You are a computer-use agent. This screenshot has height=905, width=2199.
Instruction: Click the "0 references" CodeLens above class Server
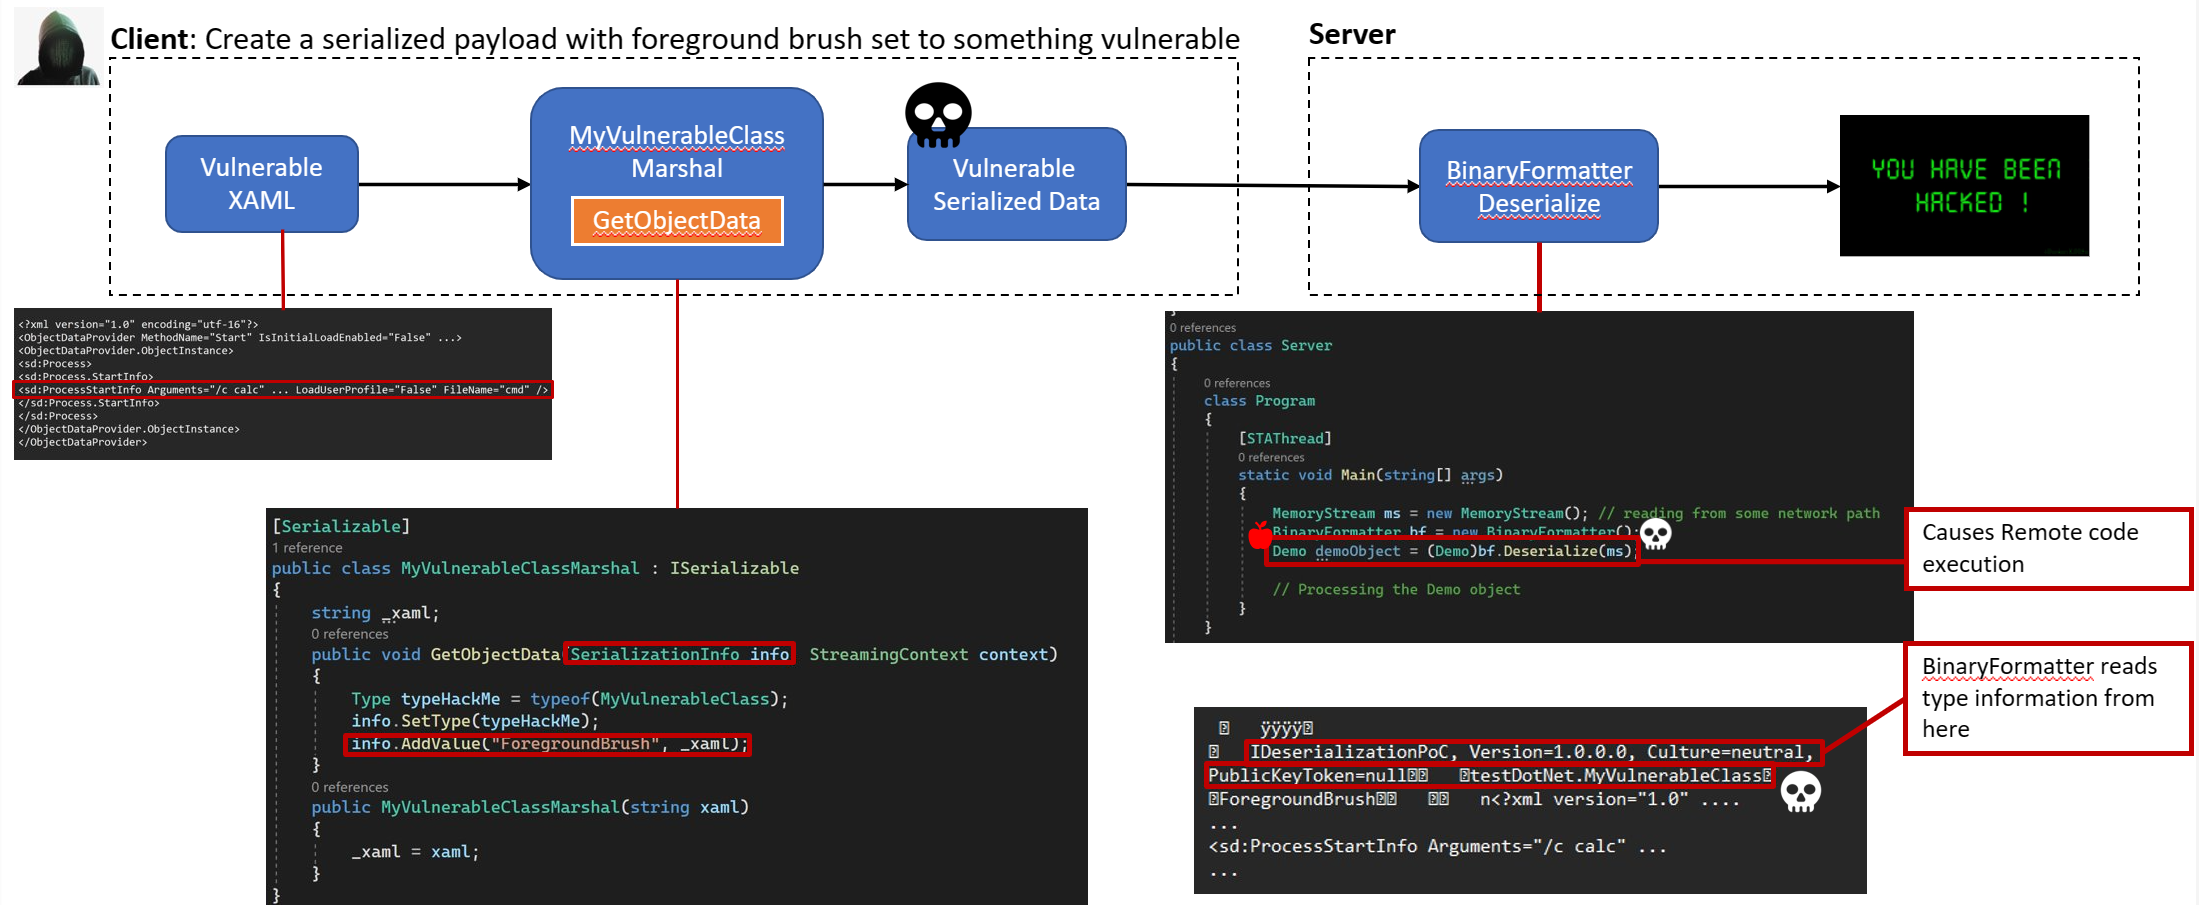(x=1202, y=328)
